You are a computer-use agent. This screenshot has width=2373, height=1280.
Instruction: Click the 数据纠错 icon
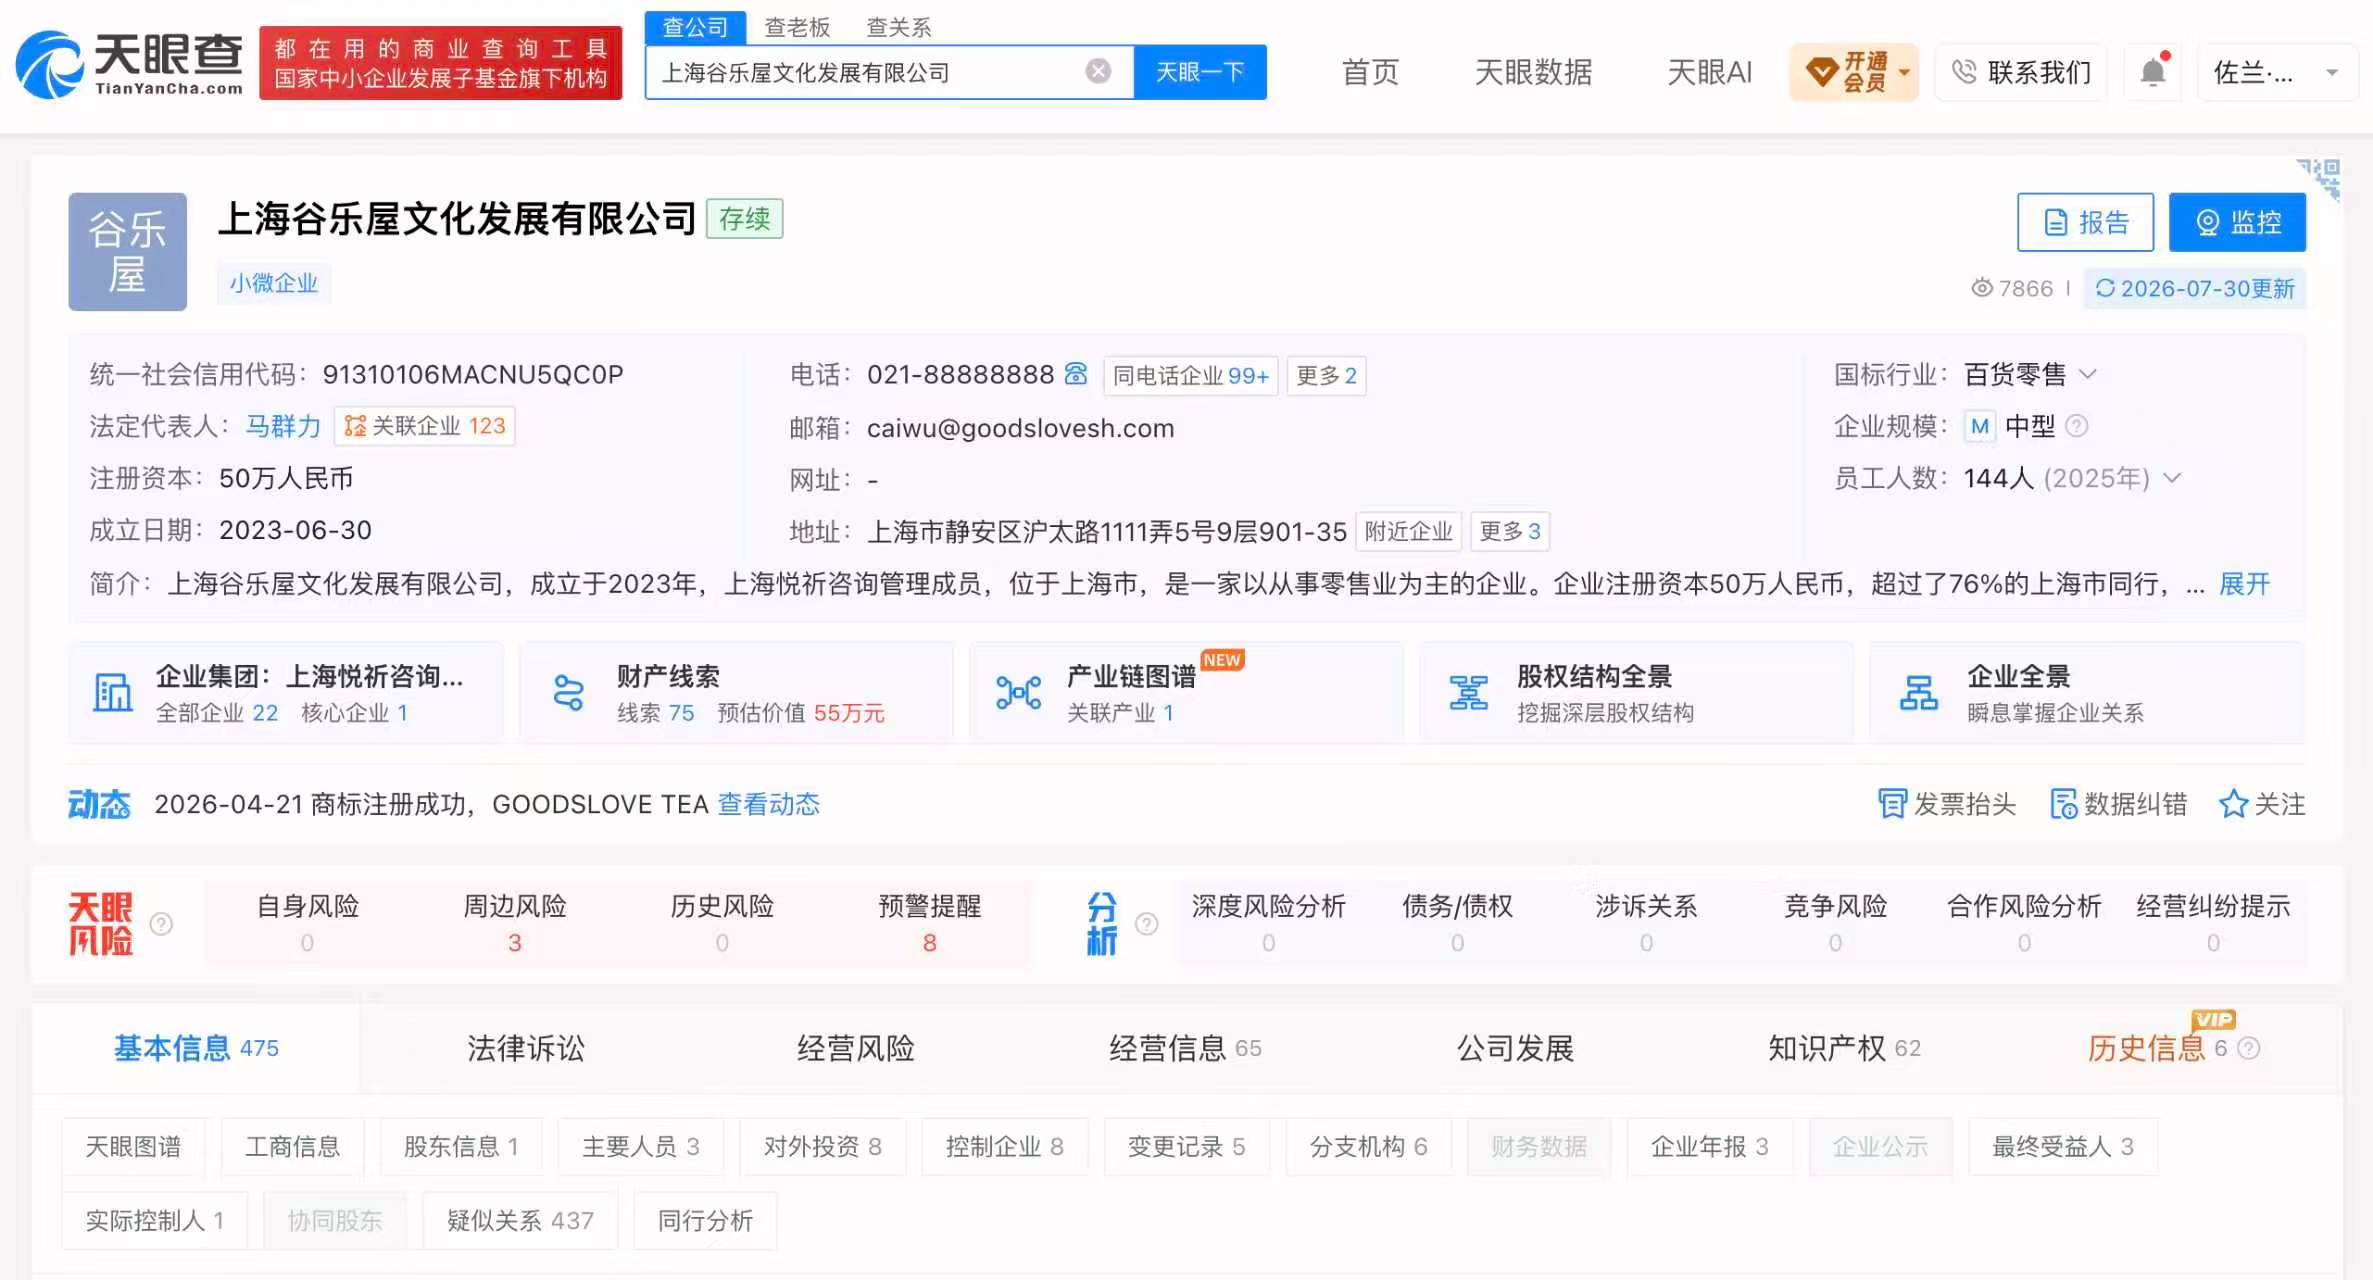(2063, 804)
